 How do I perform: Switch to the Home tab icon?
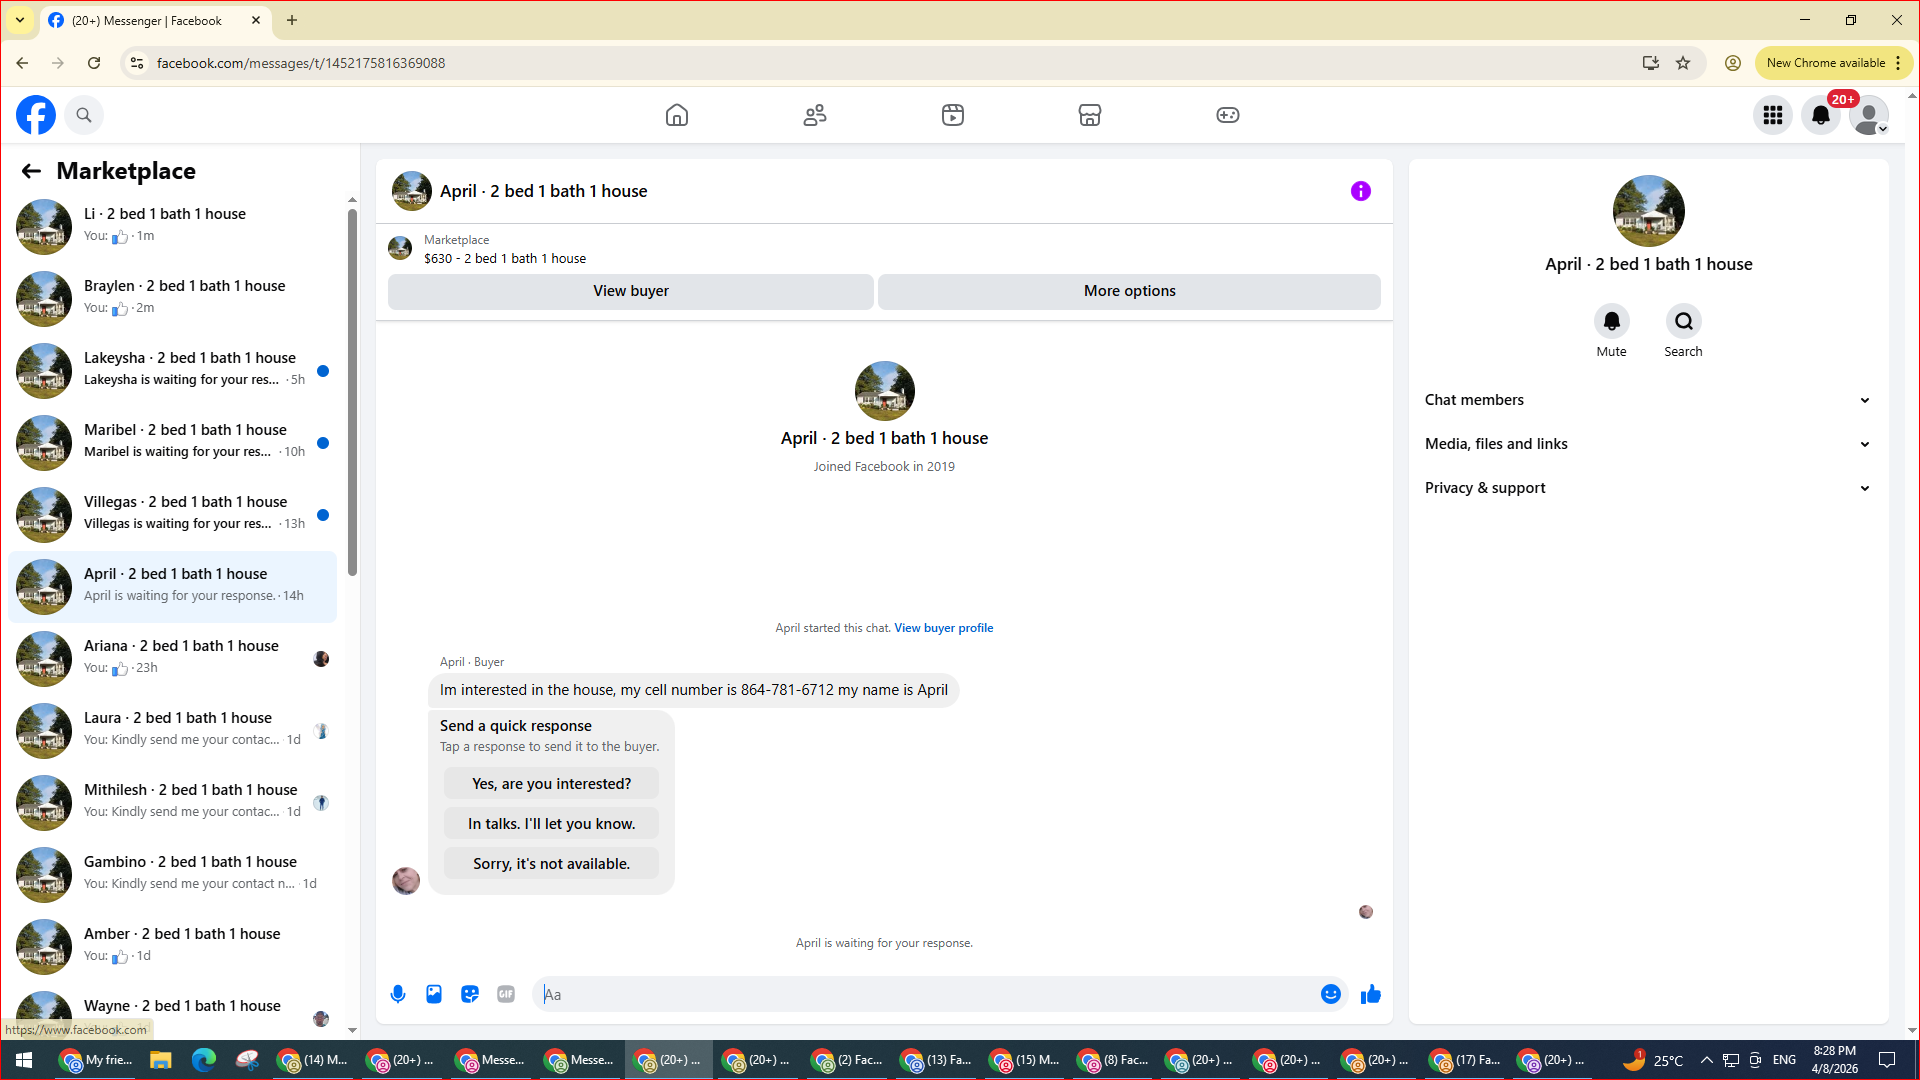click(x=677, y=115)
